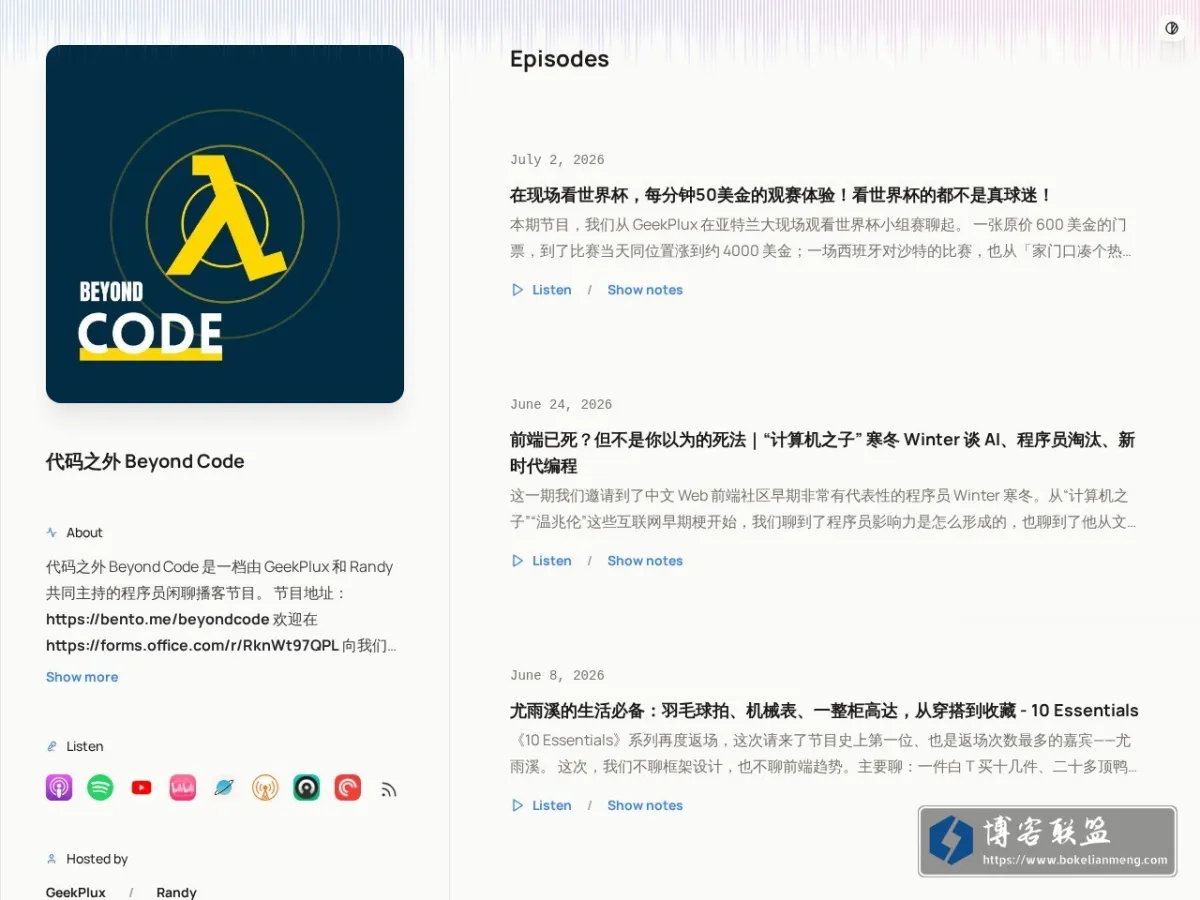The height and width of the screenshot is (900, 1200).
Task: Open the Castro icon link
Action: tap(306, 788)
